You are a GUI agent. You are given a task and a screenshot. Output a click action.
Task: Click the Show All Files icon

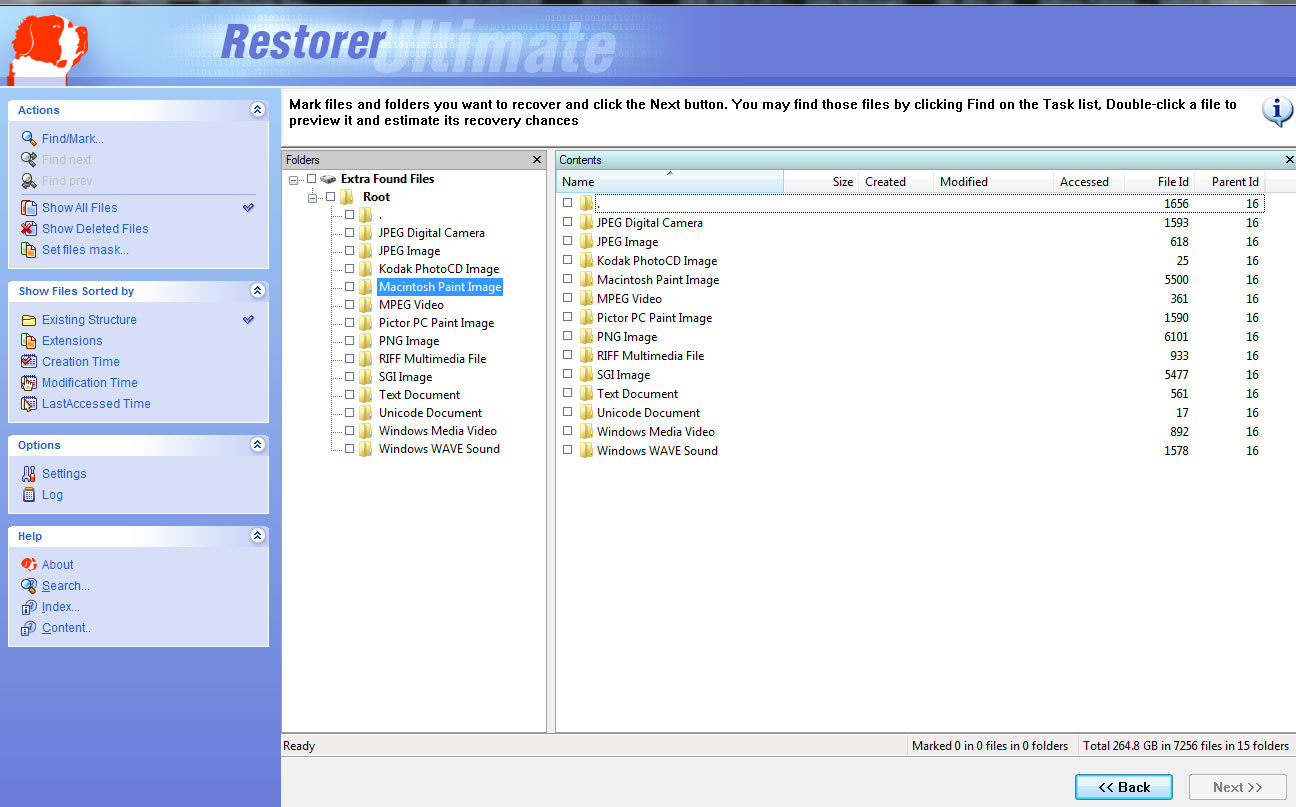[29, 208]
